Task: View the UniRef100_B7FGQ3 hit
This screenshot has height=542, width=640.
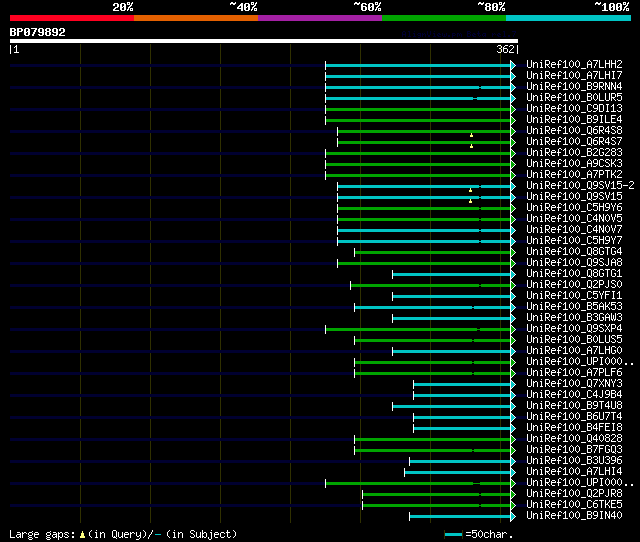Action: [x=574, y=450]
